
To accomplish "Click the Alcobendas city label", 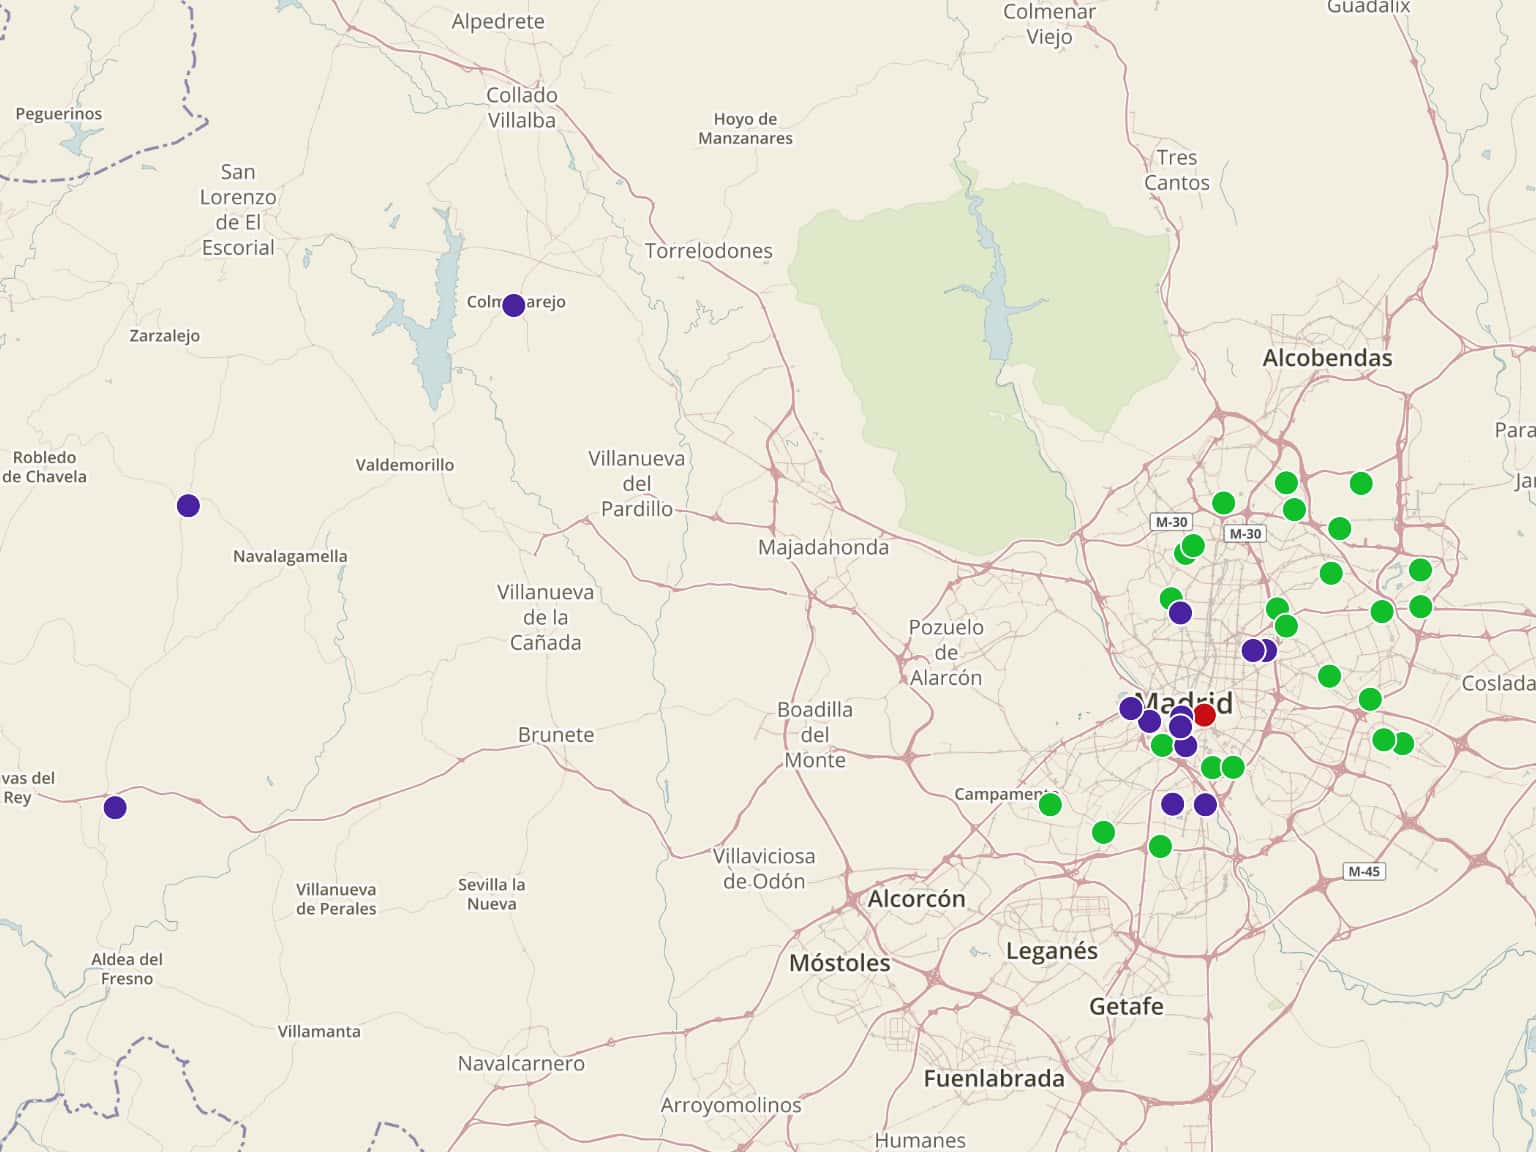I will tap(1327, 358).
